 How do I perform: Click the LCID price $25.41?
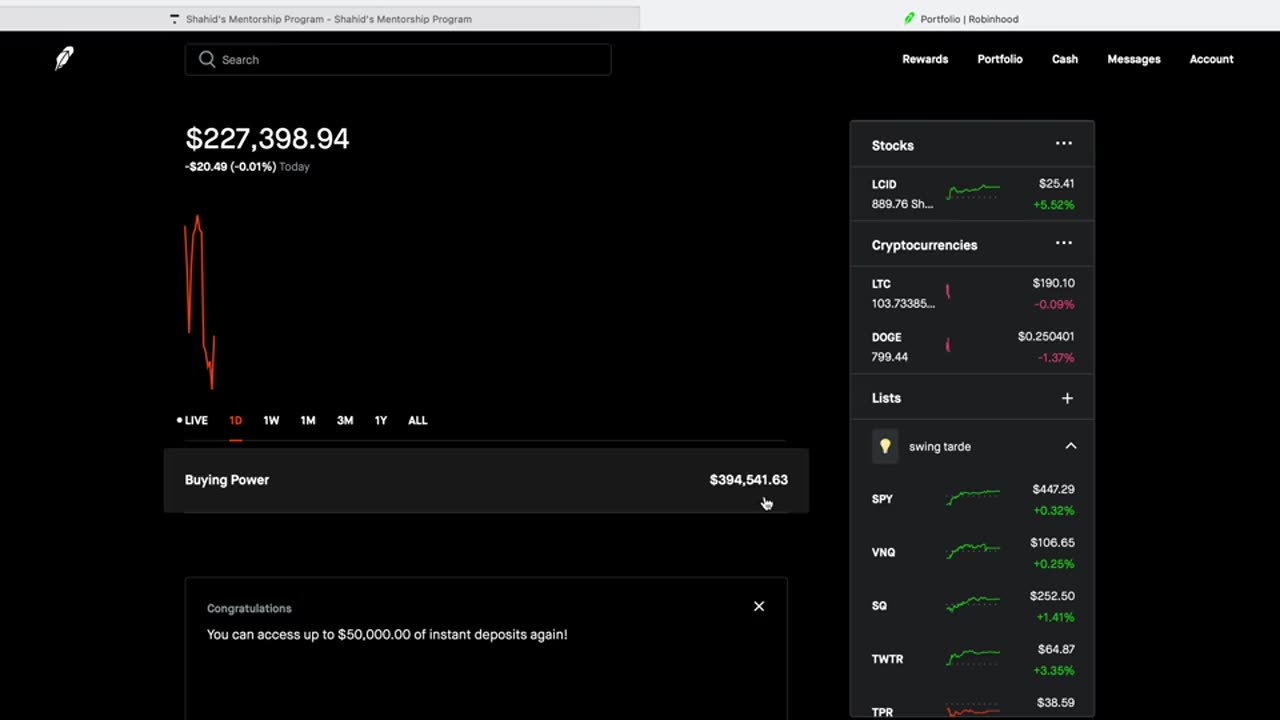[x=1056, y=184]
